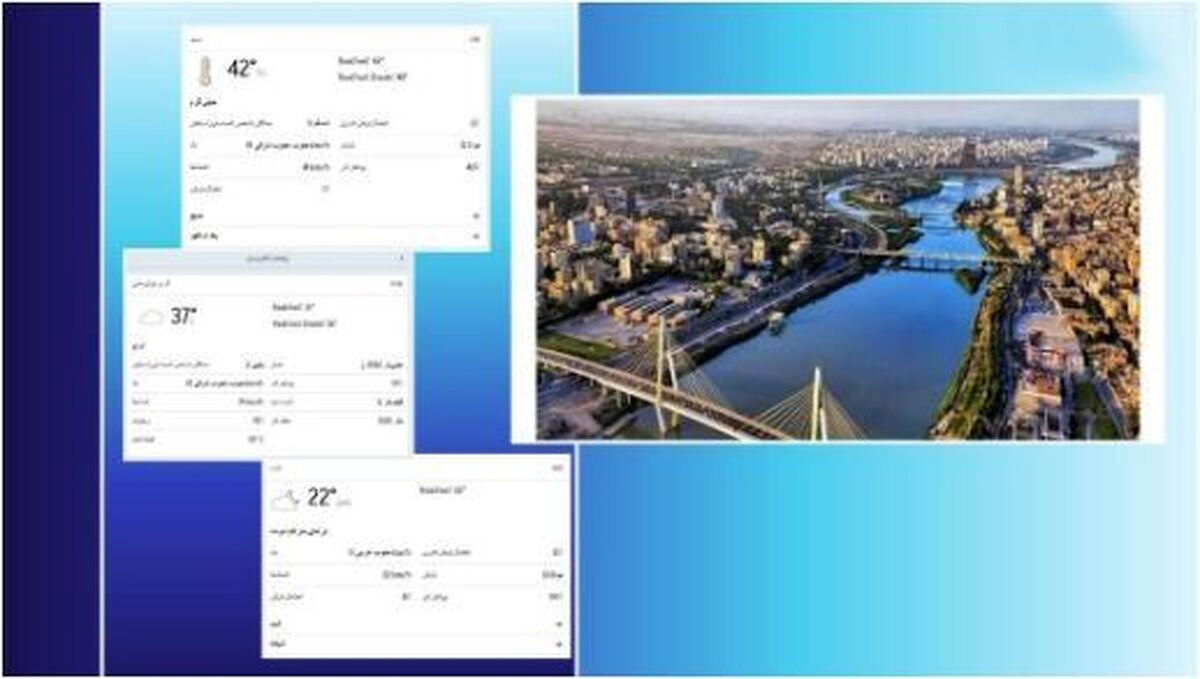Click the RealFeel text in the 22° panel
1200x679 pixels.
[443, 490]
